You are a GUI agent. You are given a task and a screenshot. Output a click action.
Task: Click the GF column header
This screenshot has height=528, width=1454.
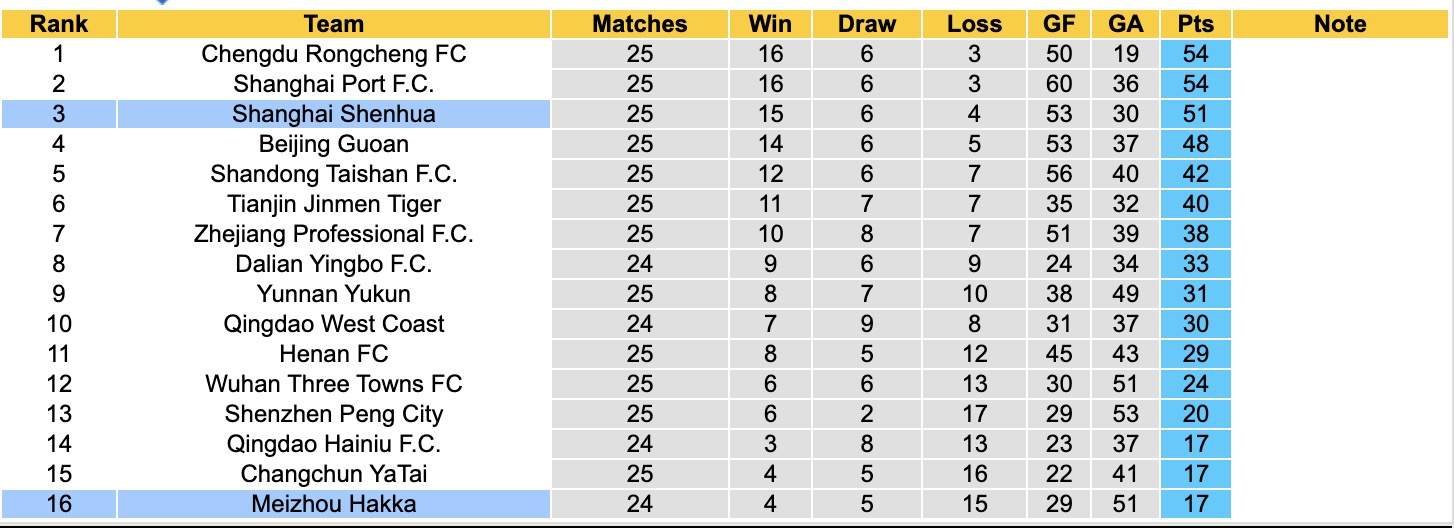(1059, 24)
